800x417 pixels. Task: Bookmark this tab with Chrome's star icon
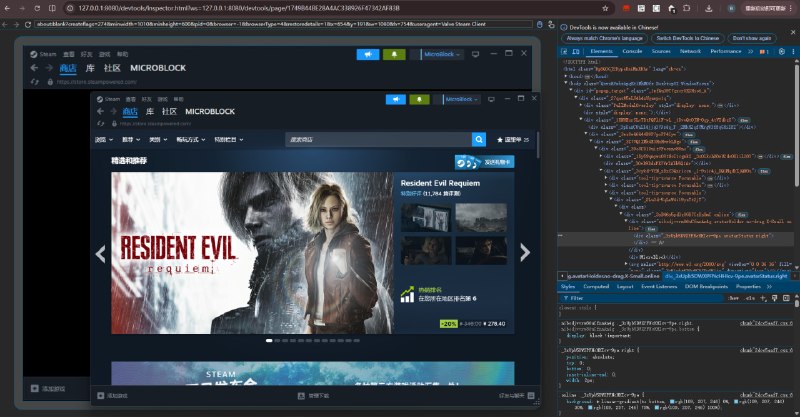605,8
